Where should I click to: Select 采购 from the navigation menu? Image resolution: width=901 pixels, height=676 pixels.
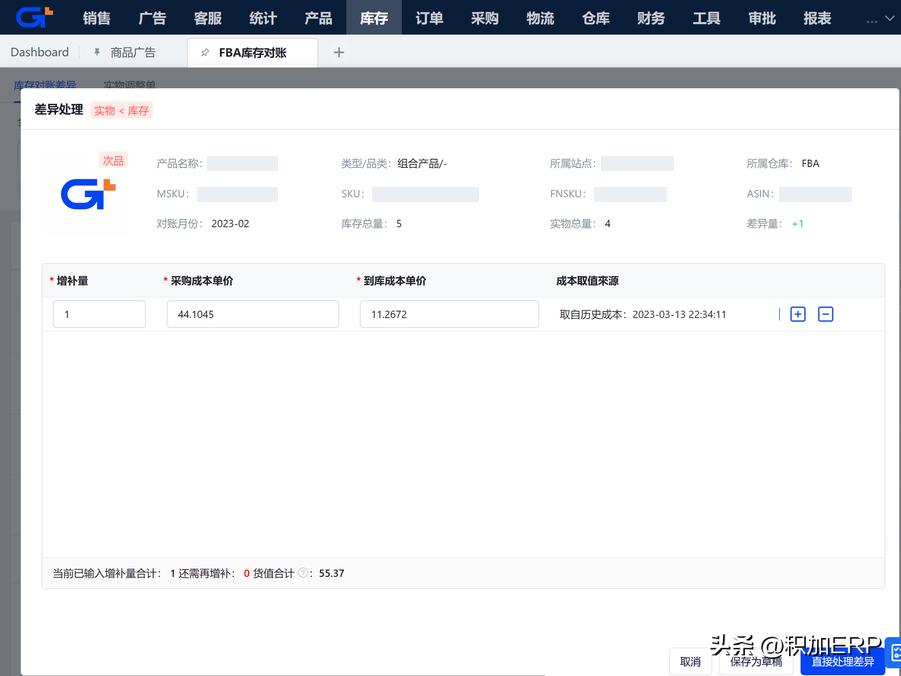(x=484, y=17)
